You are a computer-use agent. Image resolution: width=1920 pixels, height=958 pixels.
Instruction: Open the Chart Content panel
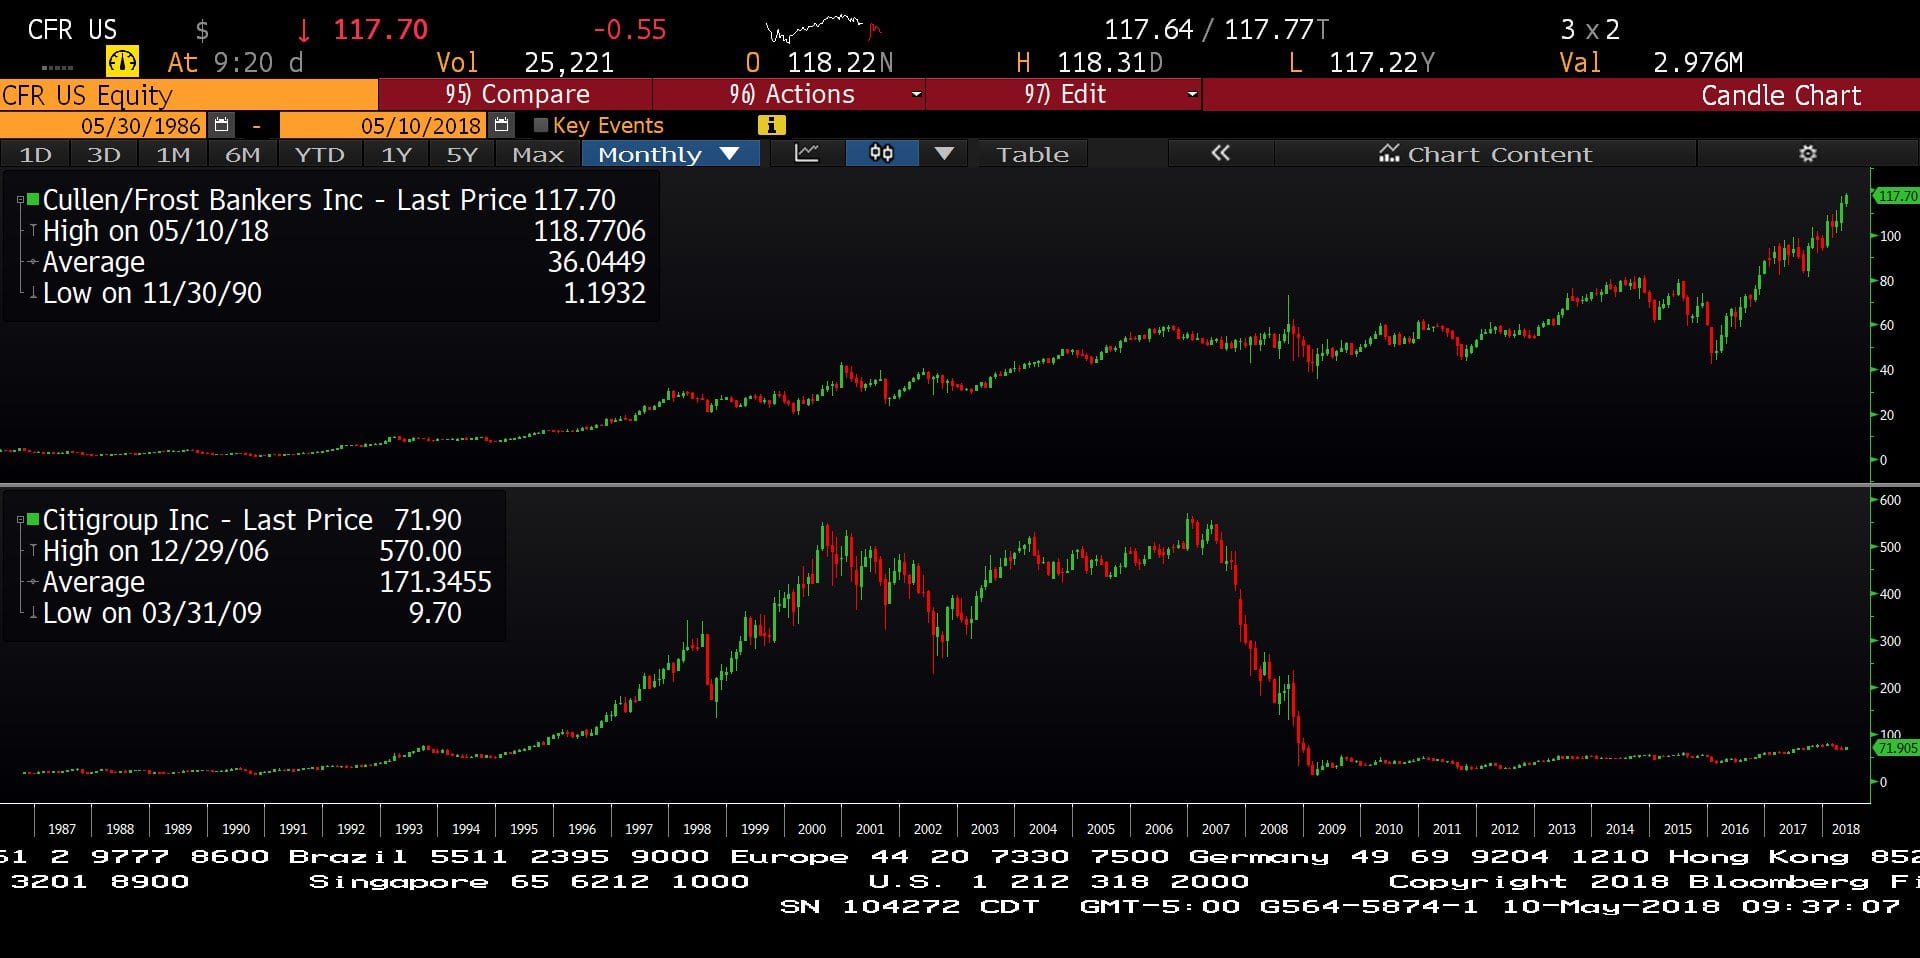[x=1485, y=154]
